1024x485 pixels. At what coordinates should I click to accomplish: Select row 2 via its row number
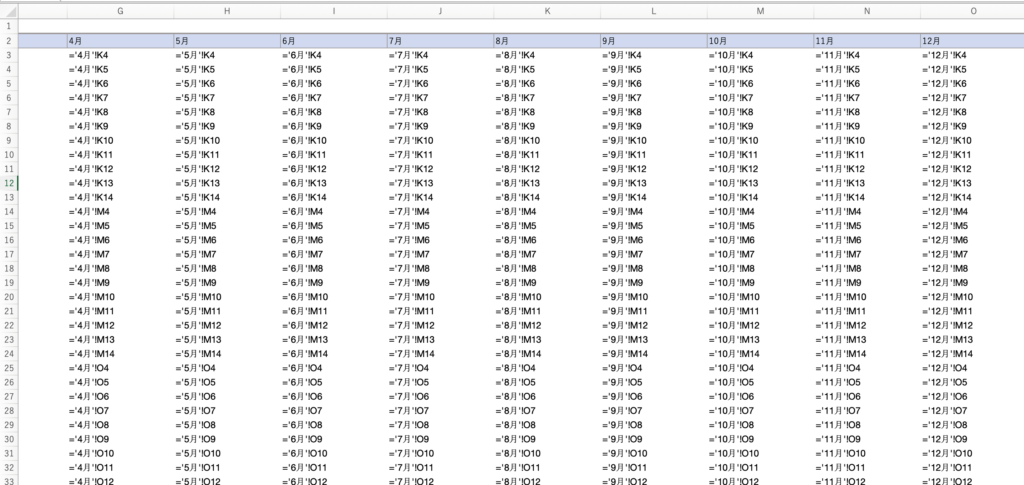click(x=9, y=41)
